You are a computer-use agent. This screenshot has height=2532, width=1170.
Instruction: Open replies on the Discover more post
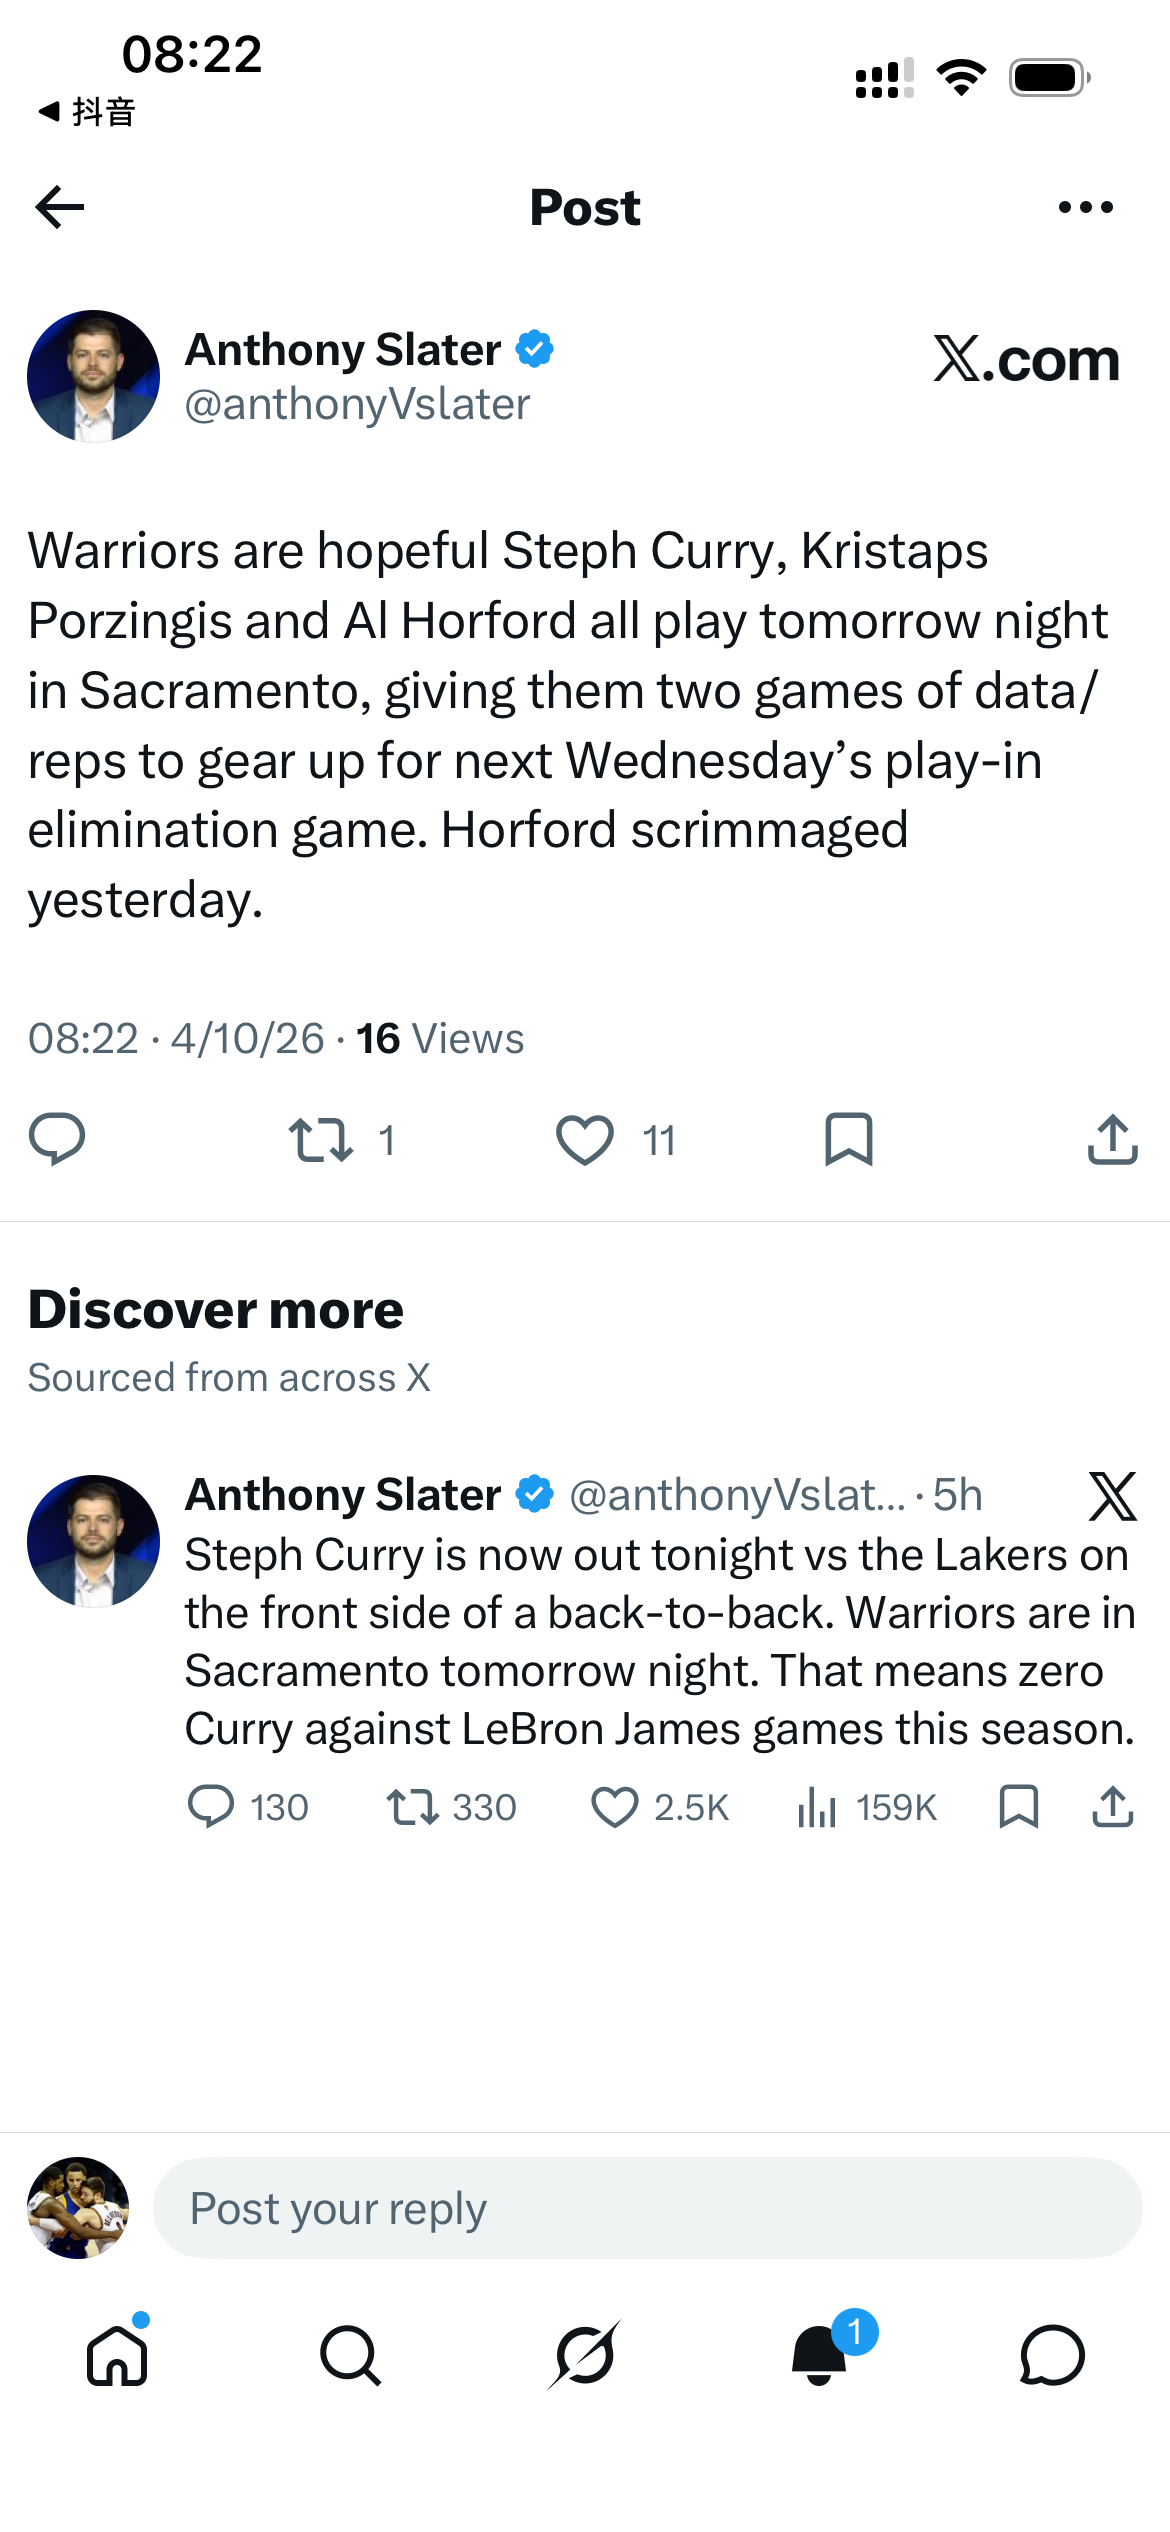(211, 1807)
